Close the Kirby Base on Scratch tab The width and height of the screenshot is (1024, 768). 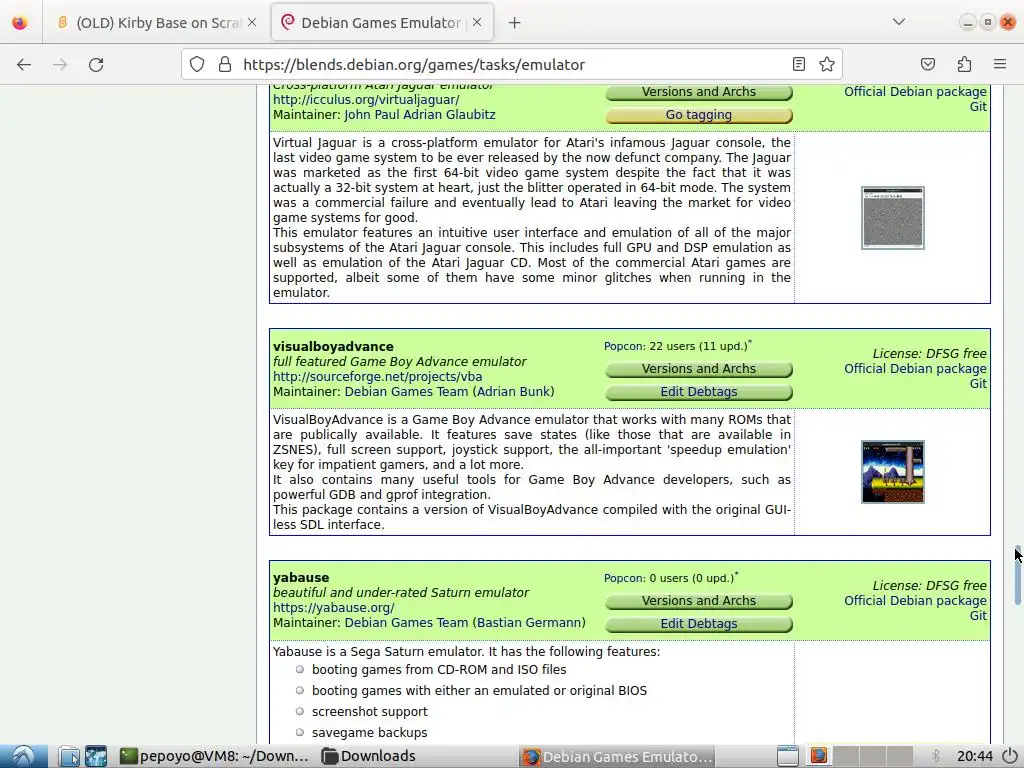click(252, 22)
